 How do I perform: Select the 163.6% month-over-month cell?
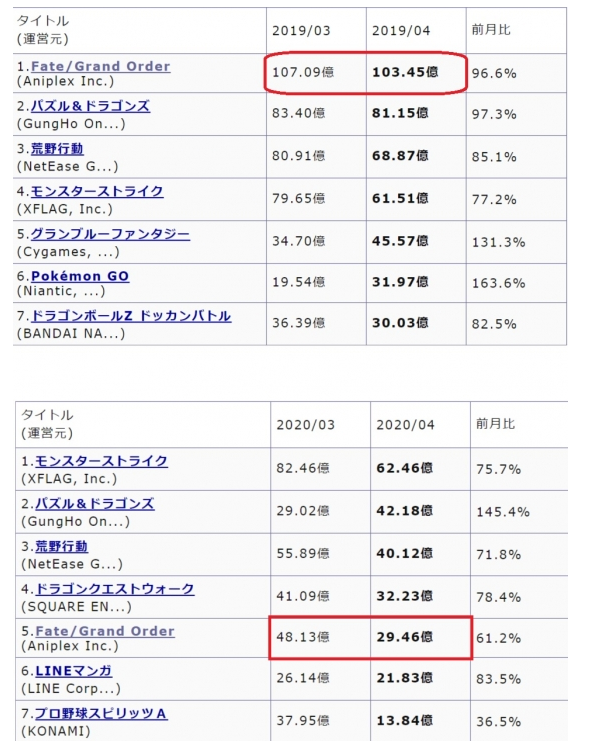coord(516,283)
